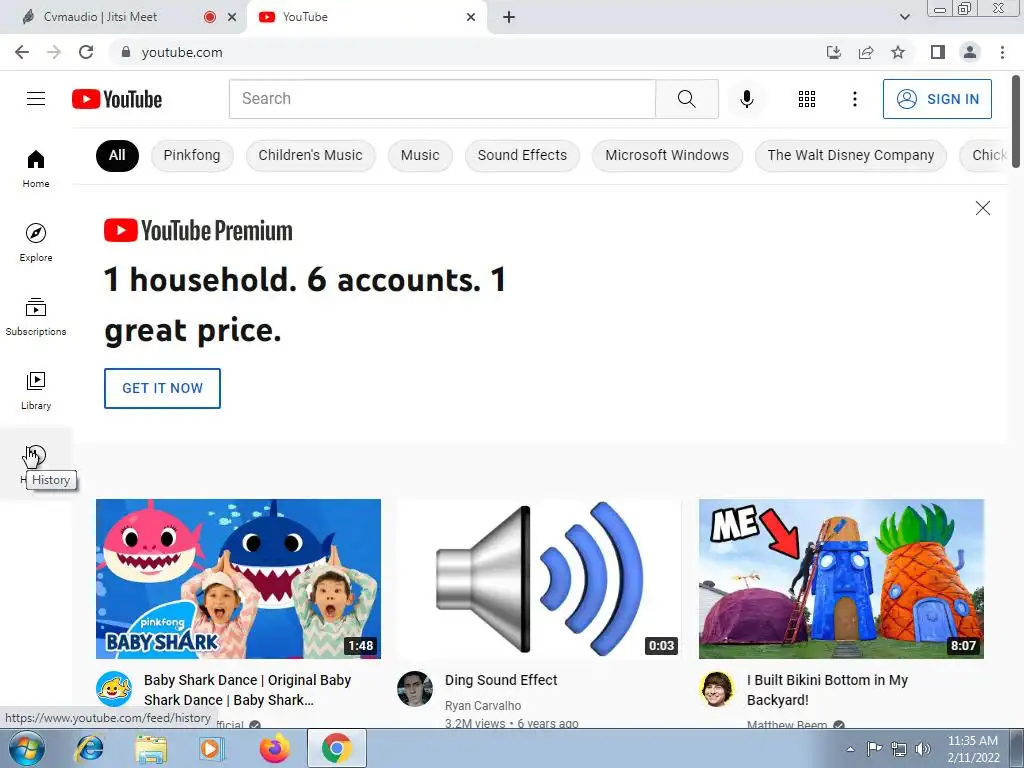1024x768 pixels.
Task: Open Explore in the sidebar
Action: coord(36,242)
